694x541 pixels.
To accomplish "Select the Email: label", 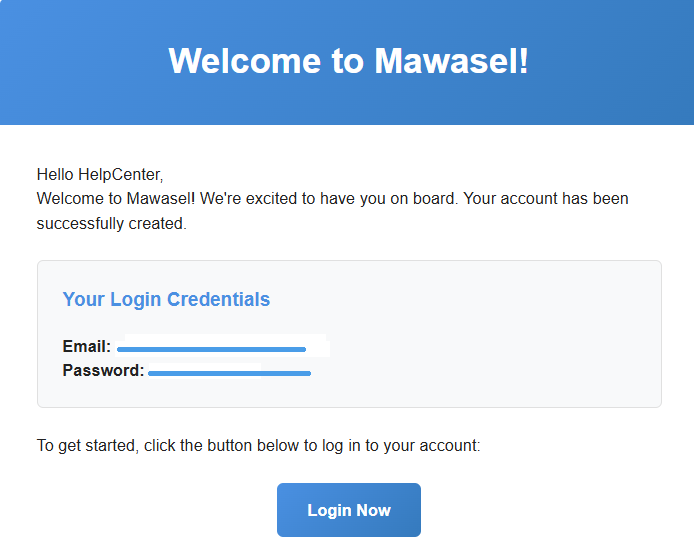I will (87, 346).
